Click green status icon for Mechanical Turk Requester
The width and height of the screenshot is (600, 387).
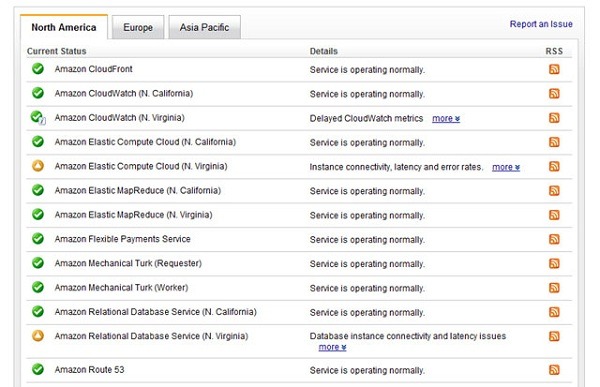click(38, 263)
